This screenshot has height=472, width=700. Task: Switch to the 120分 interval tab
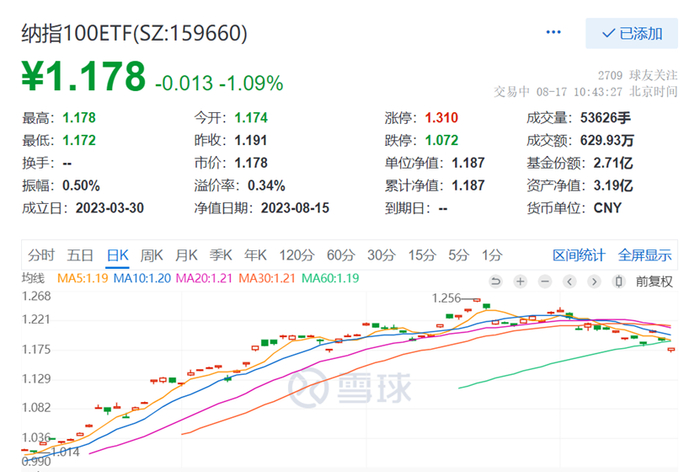[x=297, y=255]
